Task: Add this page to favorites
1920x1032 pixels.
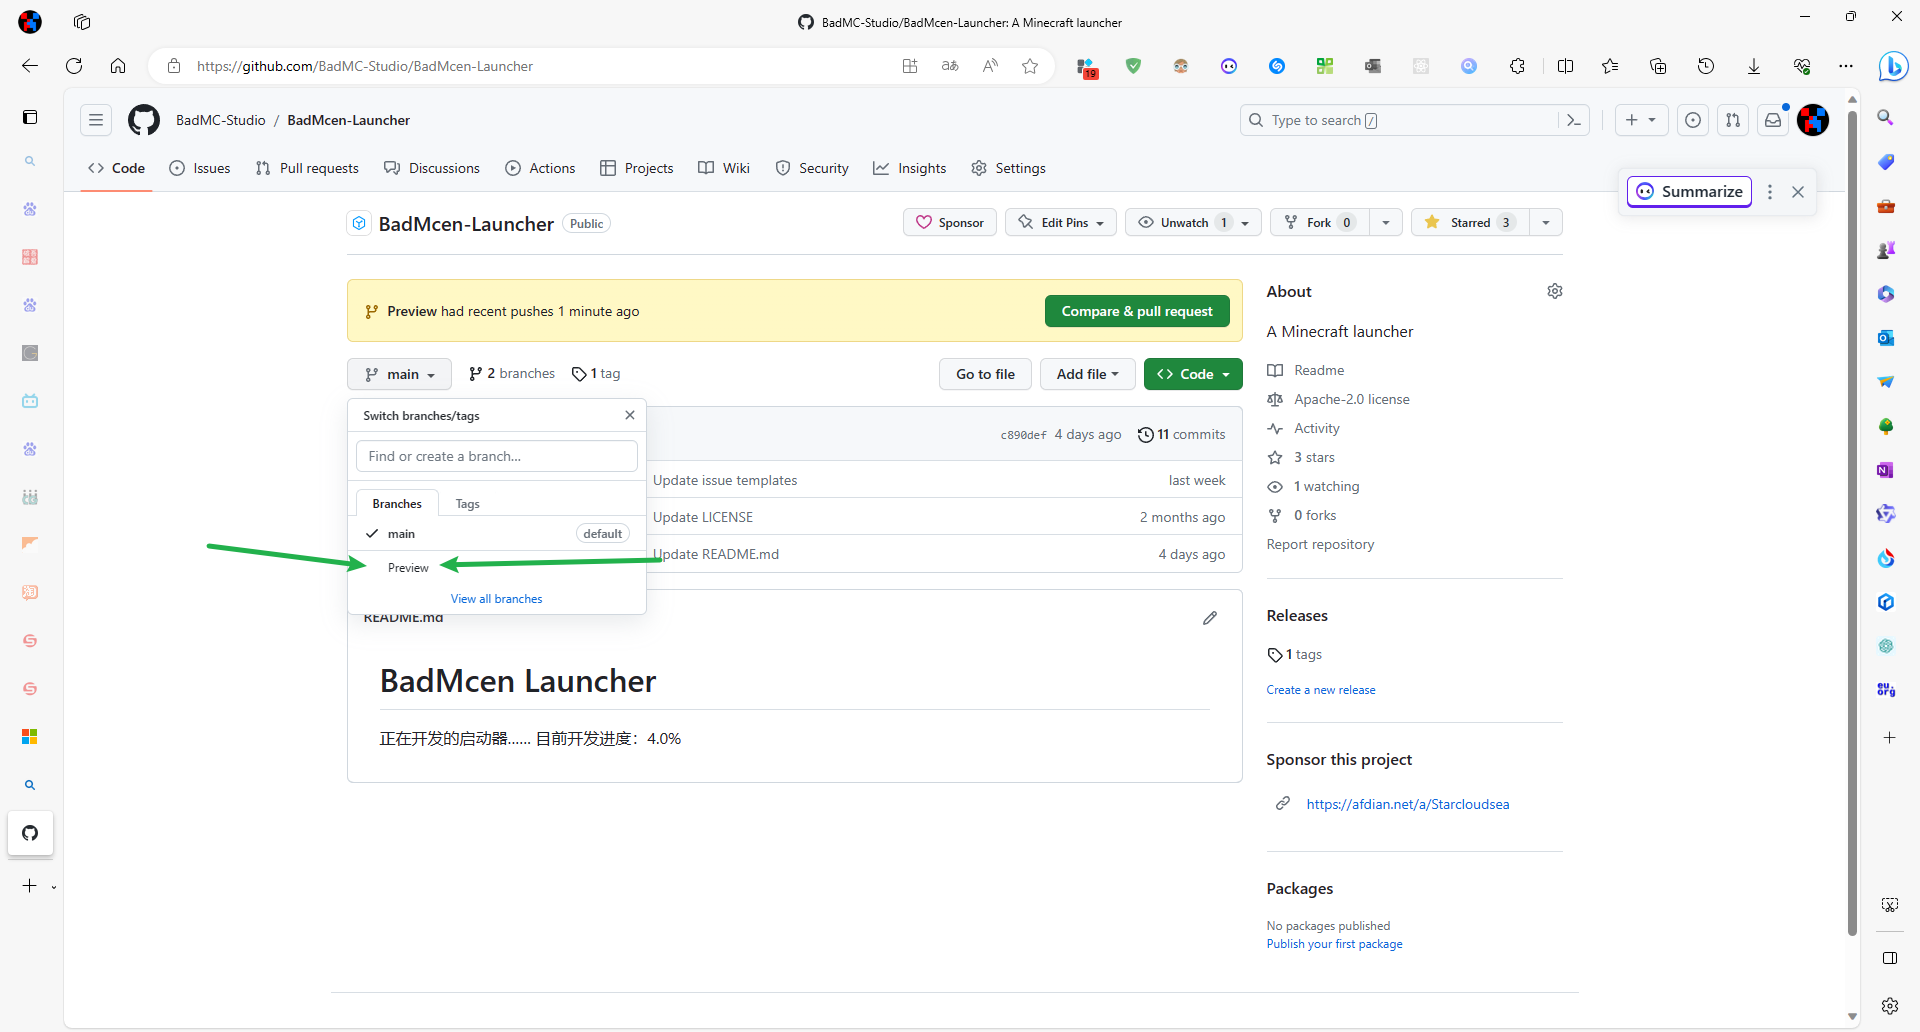Action: click(1030, 66)
